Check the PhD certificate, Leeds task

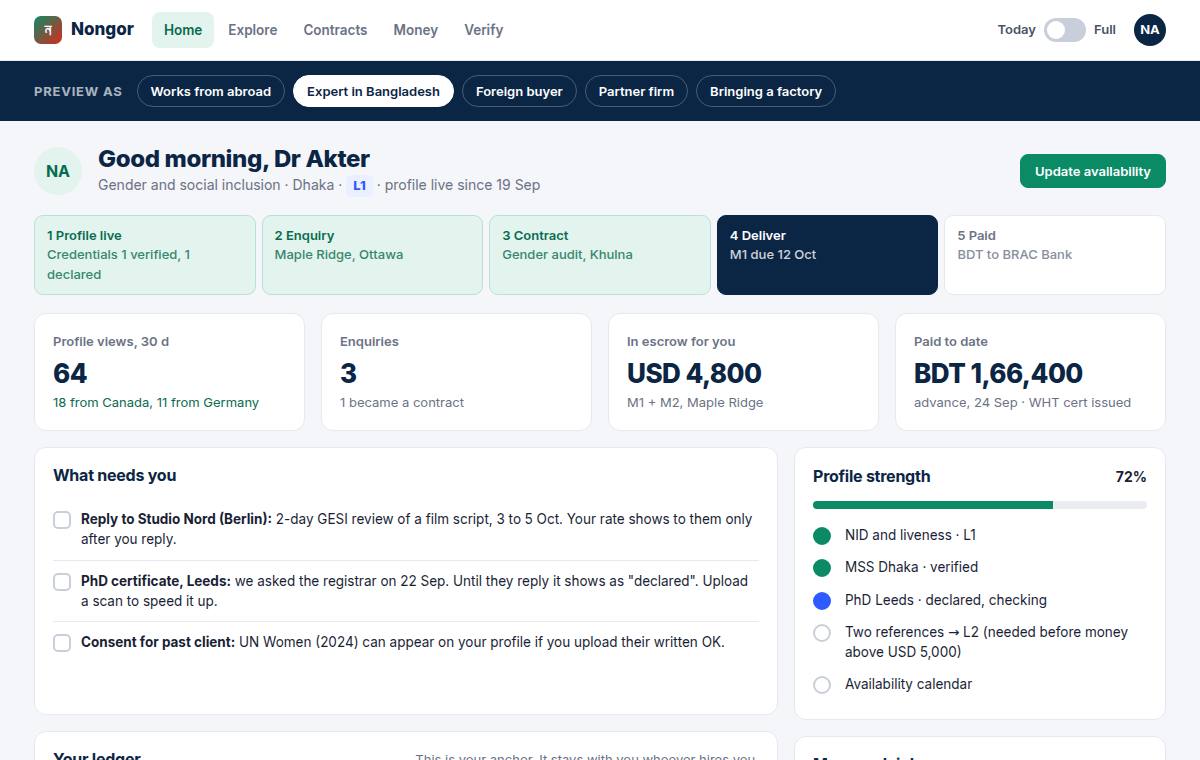(x=62, y=582)
